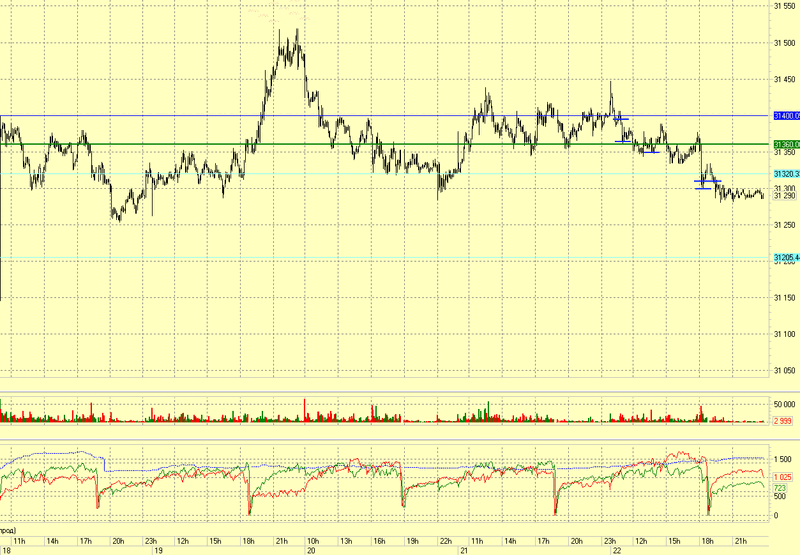Click the 31 450 price axis label
The image size is (800, 555).
click(785, 79)
